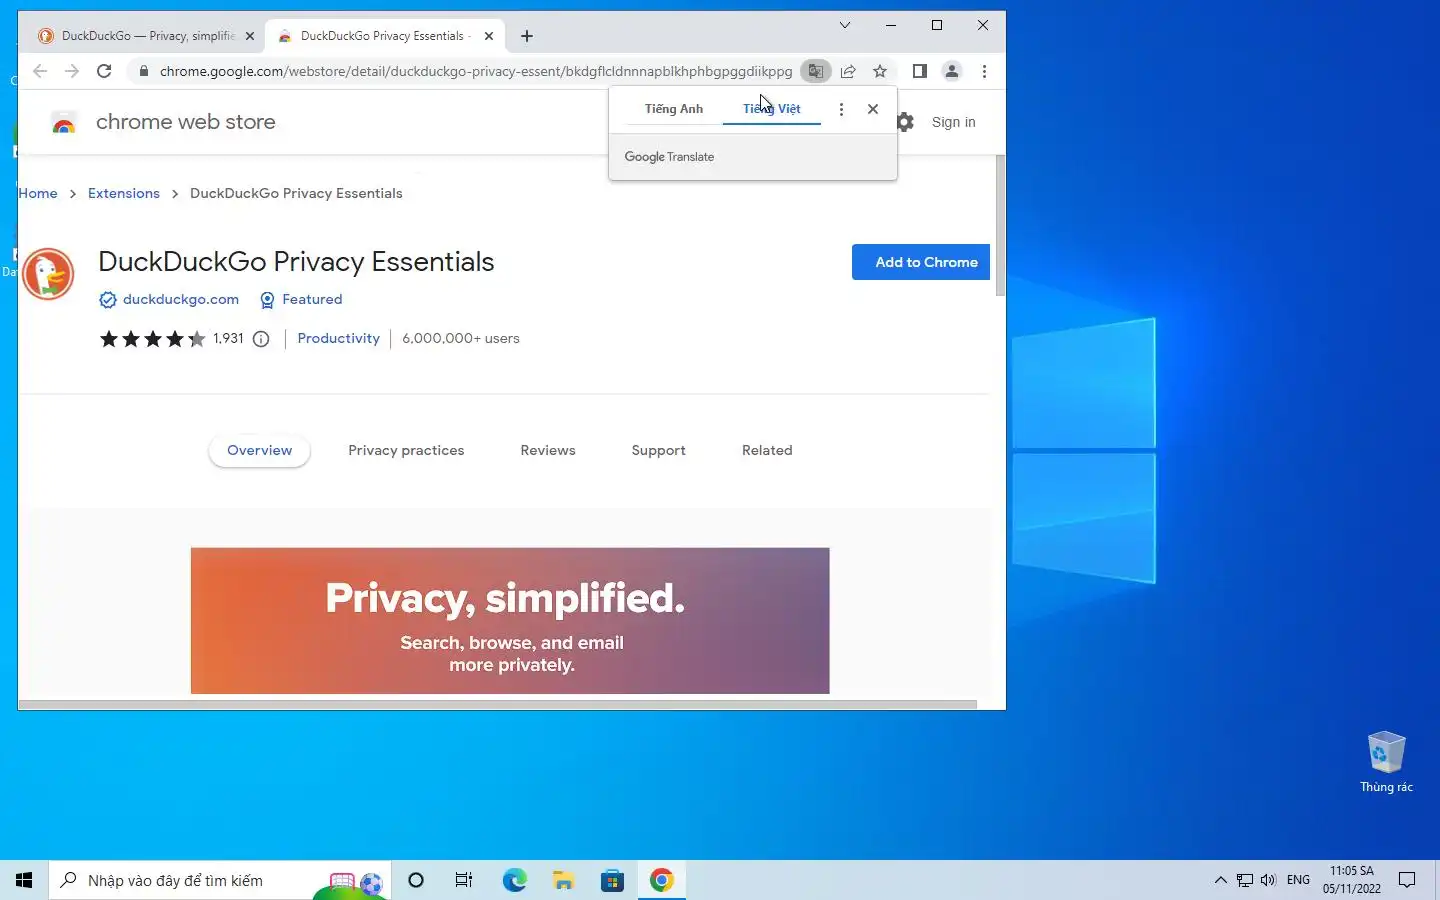Open a new browser tab
Viewport: 1440px width, 900px height.
tap(527, 36)
